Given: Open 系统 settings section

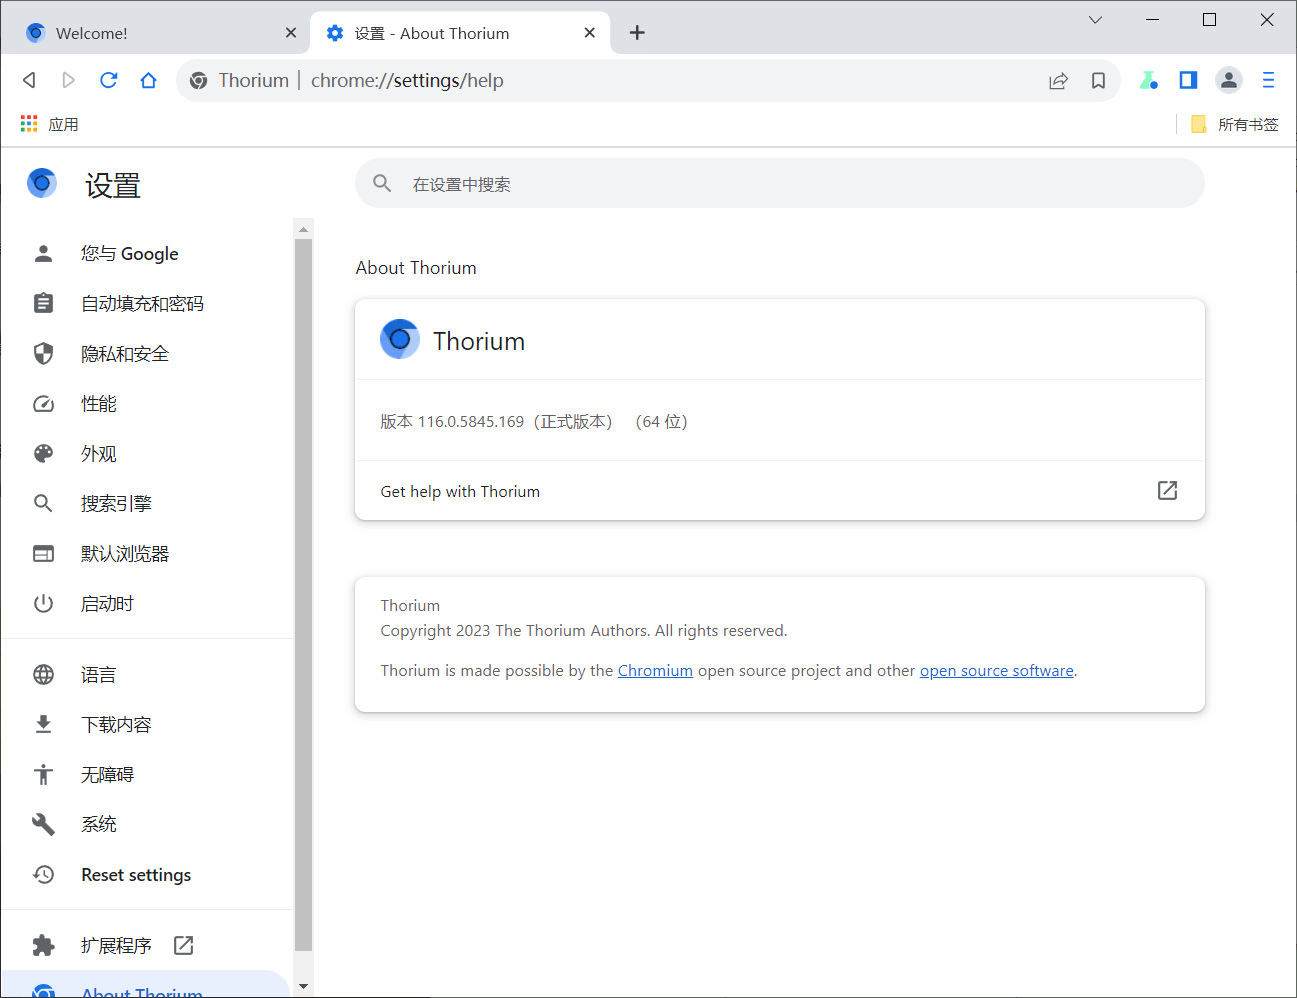Looking at the screenshot, I should (146, 825).
